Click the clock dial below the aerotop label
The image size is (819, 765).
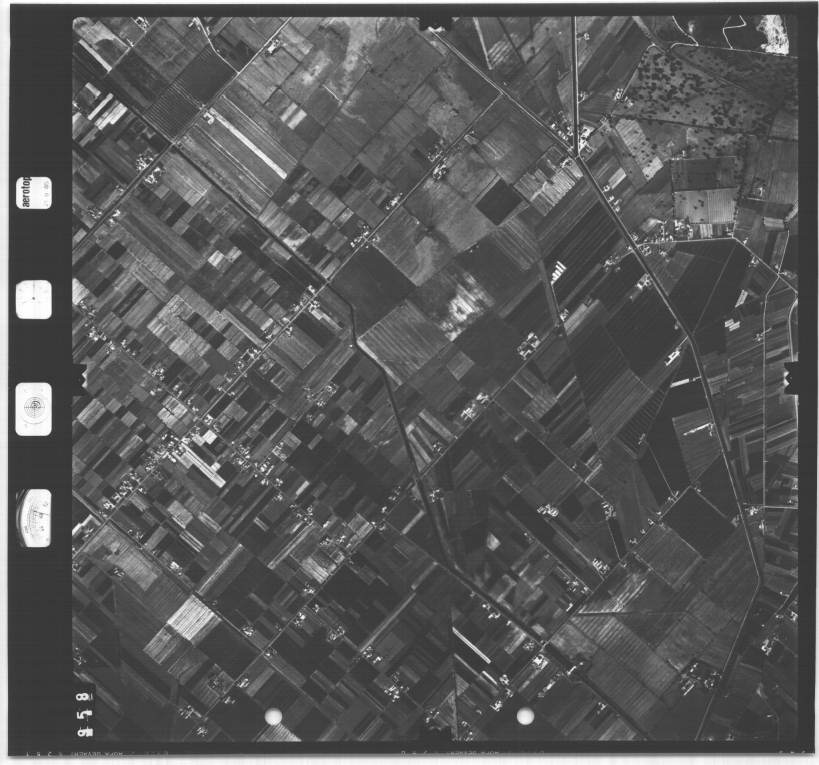coord(33,299)
